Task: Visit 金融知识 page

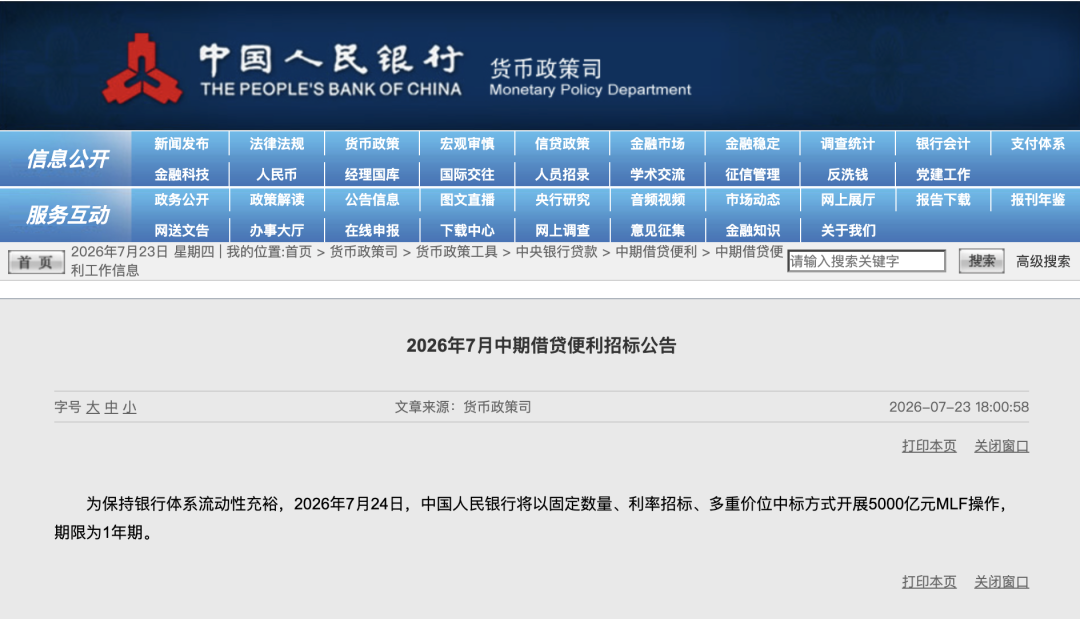Action: 752,230
